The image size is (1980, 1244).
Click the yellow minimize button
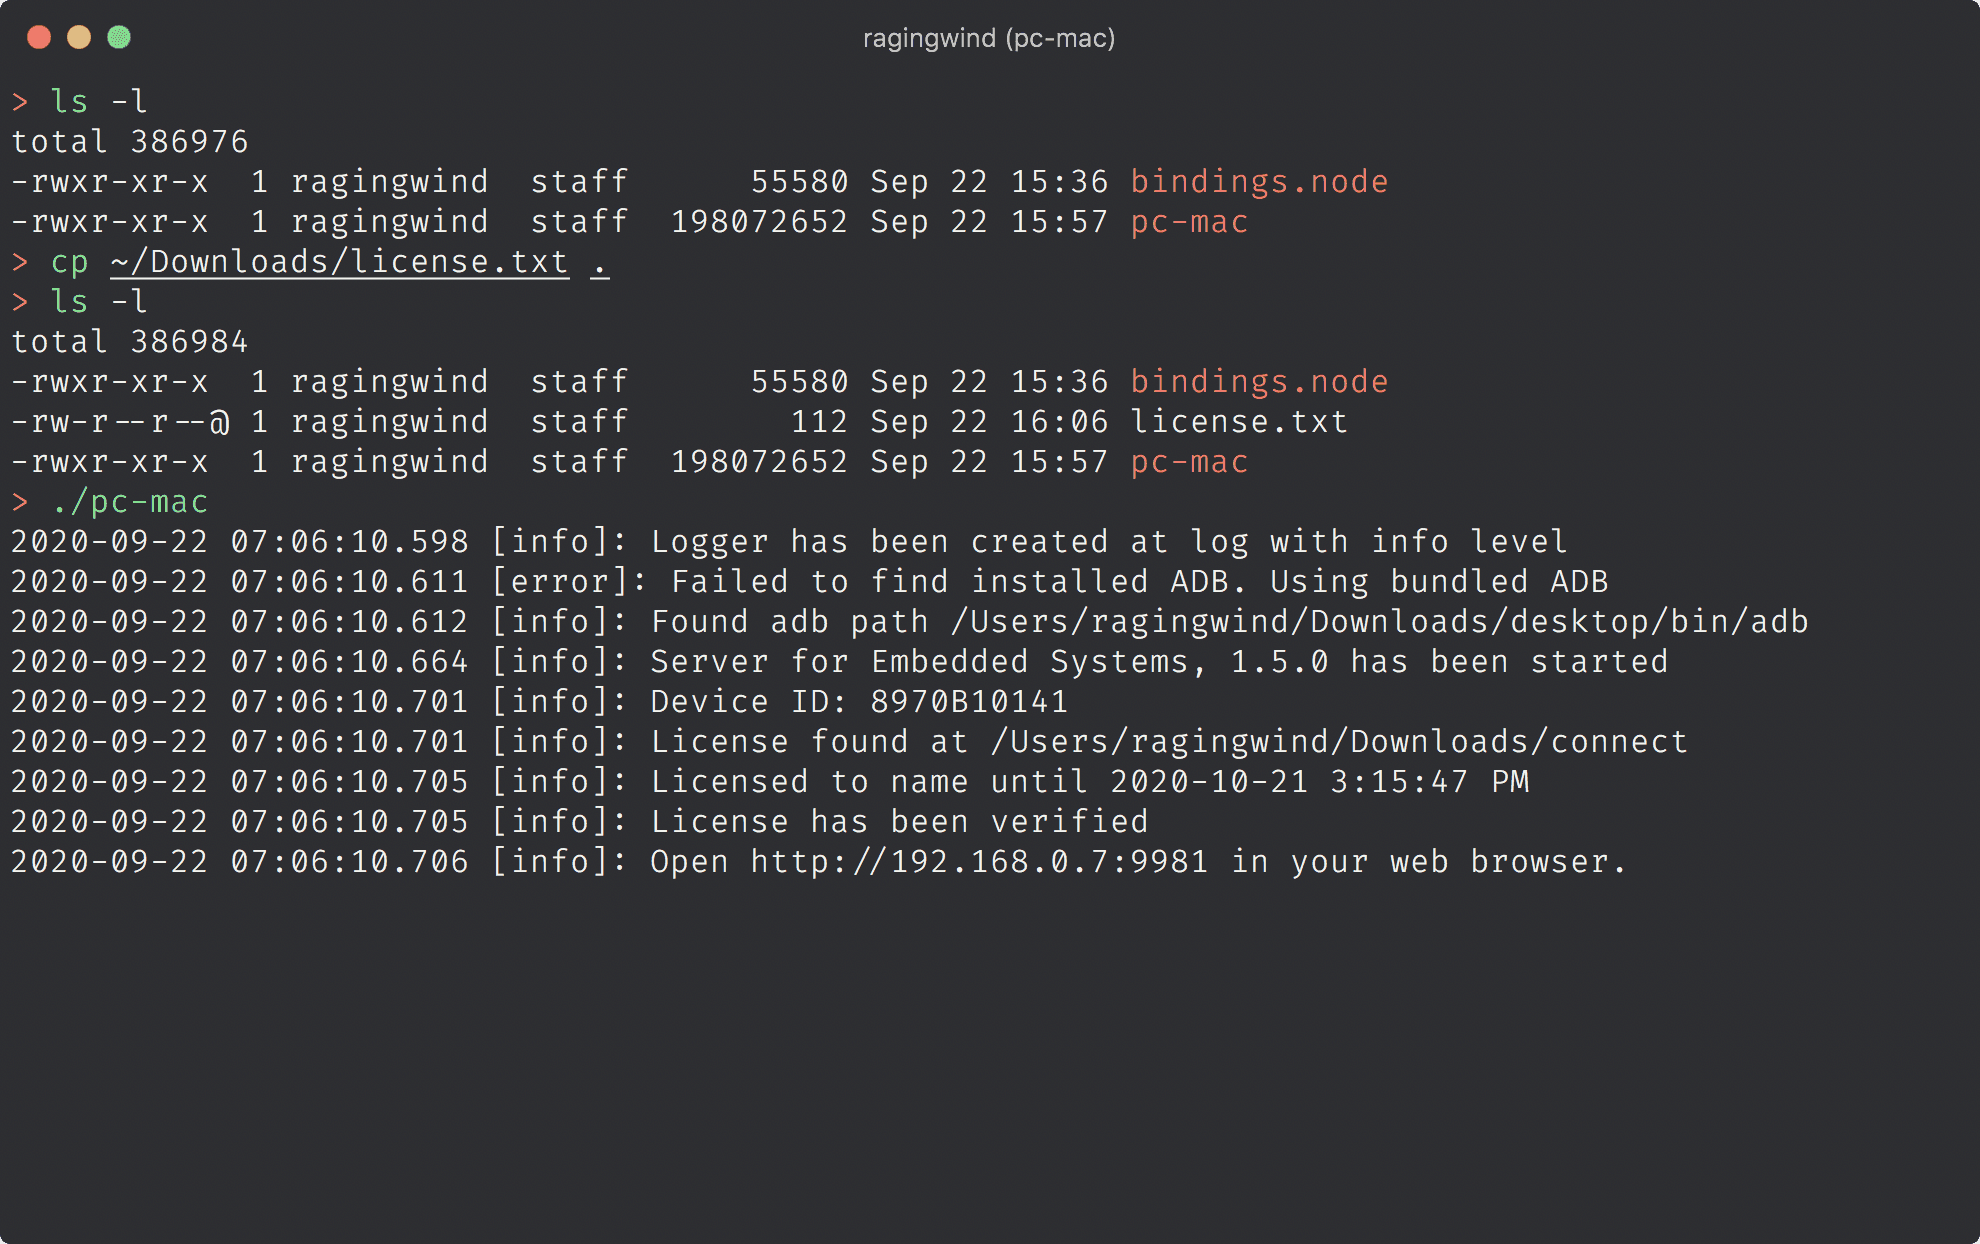click(x=79, y=37)
